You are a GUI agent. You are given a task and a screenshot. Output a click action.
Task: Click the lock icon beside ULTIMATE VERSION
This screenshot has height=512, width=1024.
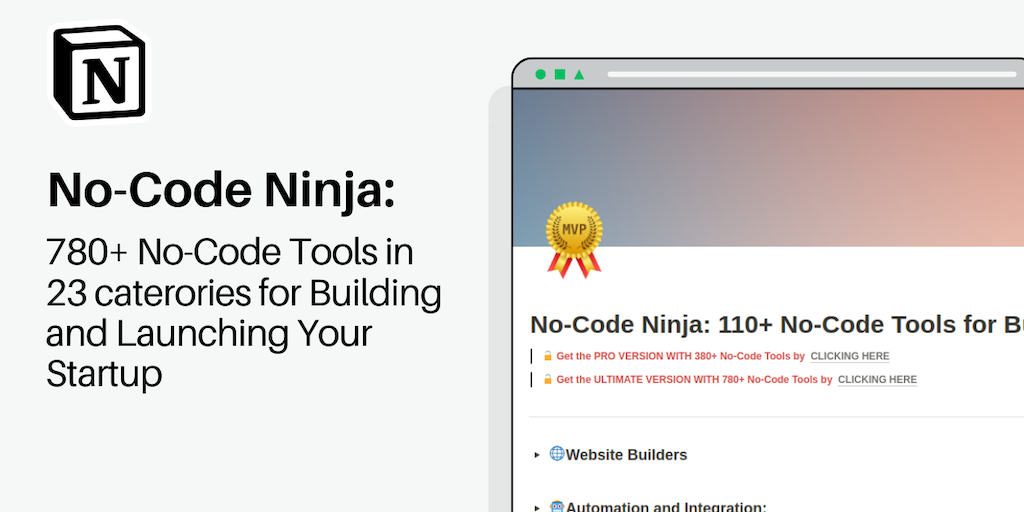(x=548, y=379)
